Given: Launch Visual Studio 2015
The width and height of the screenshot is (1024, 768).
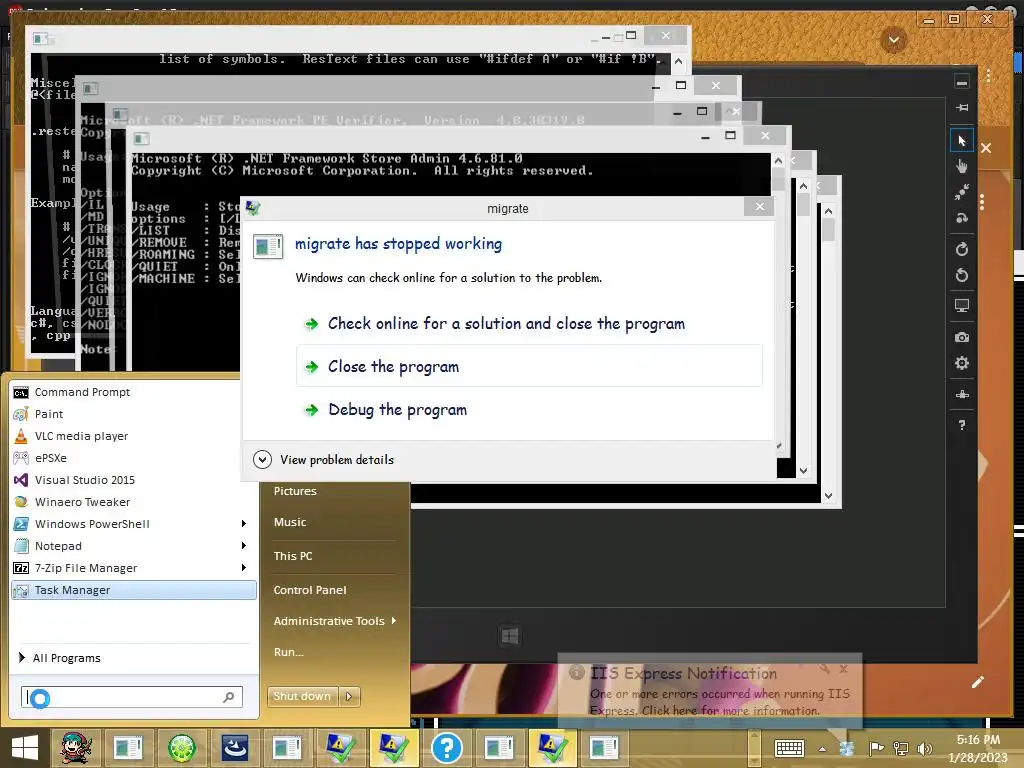Looking at the screenshot, I should click(x=134, y=480).
